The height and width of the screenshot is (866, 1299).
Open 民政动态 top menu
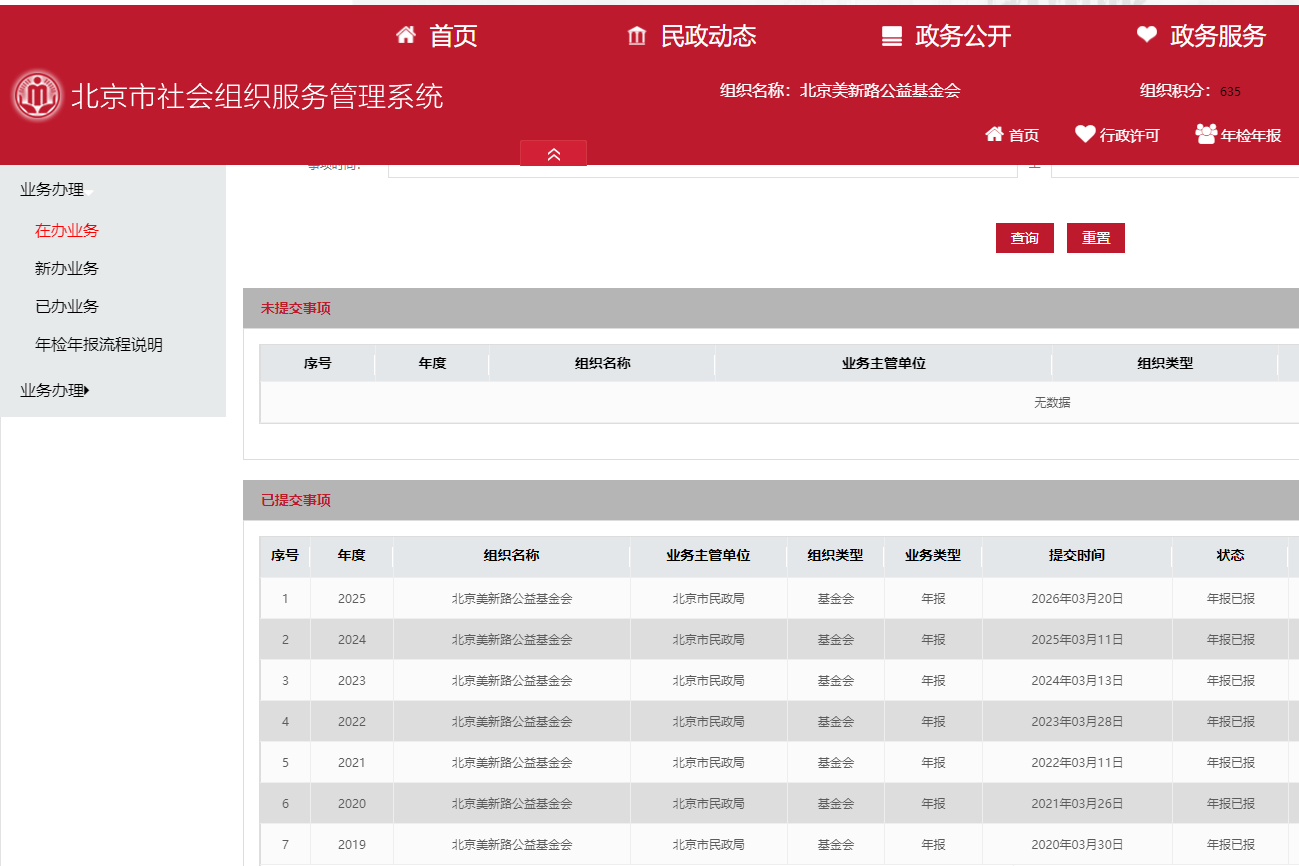click(x=708, y=36)
